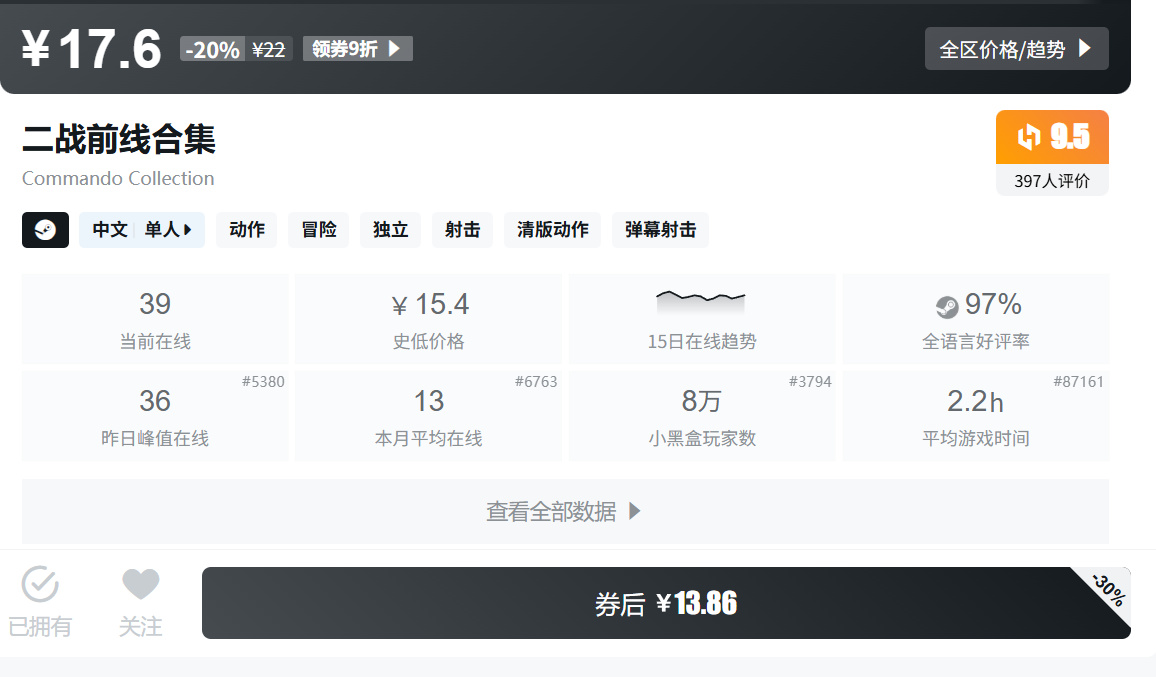Click the #3794 rank label
Screen dimensions: 1156x677
click(810, 381)
